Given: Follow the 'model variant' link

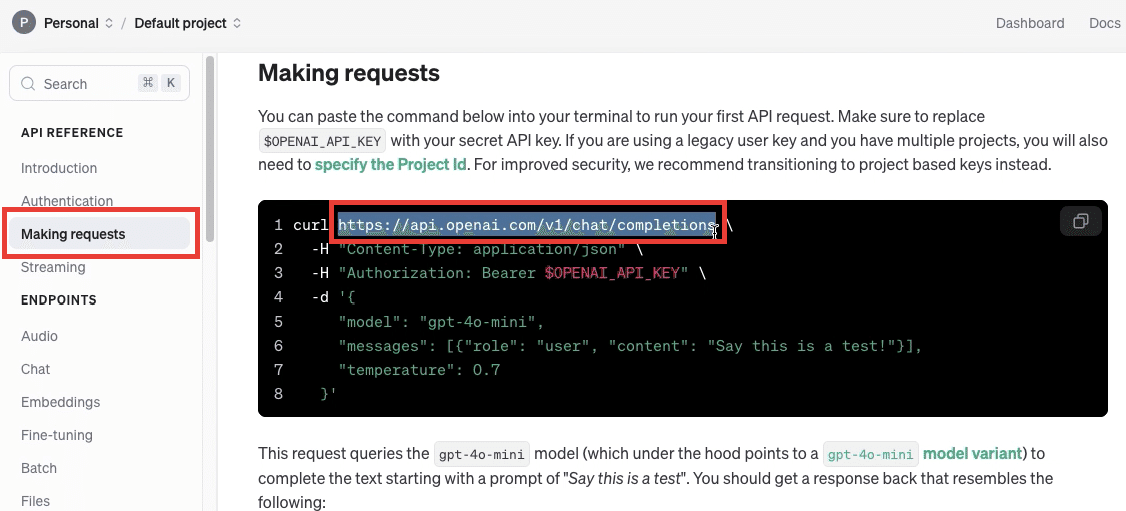Looking at the screenshot, I should coord(972,454).
